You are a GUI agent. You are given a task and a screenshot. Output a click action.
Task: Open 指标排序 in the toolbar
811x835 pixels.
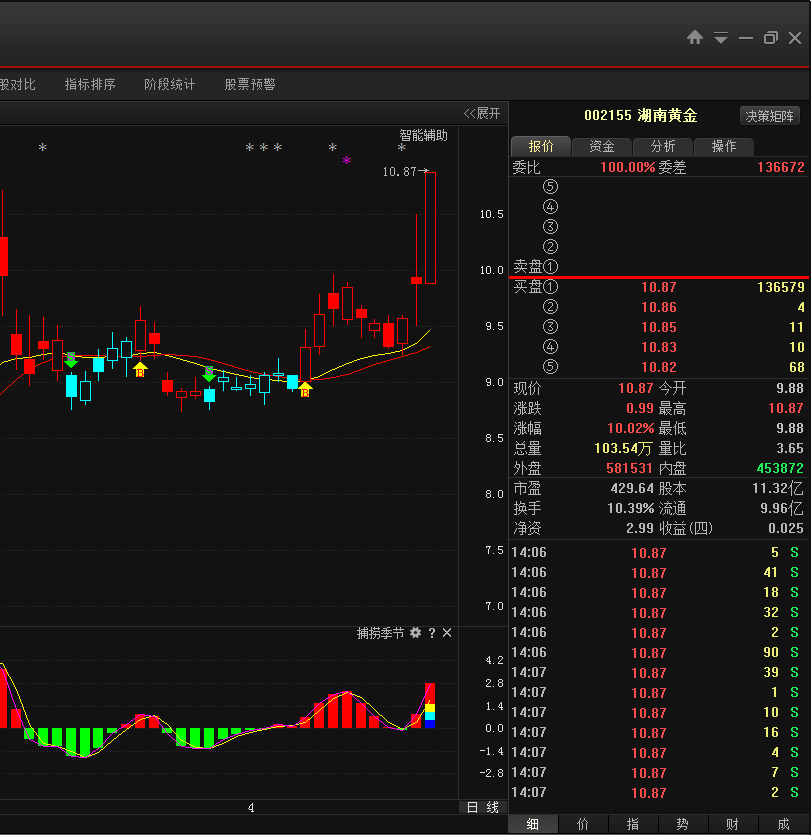[x=90, y=85]
